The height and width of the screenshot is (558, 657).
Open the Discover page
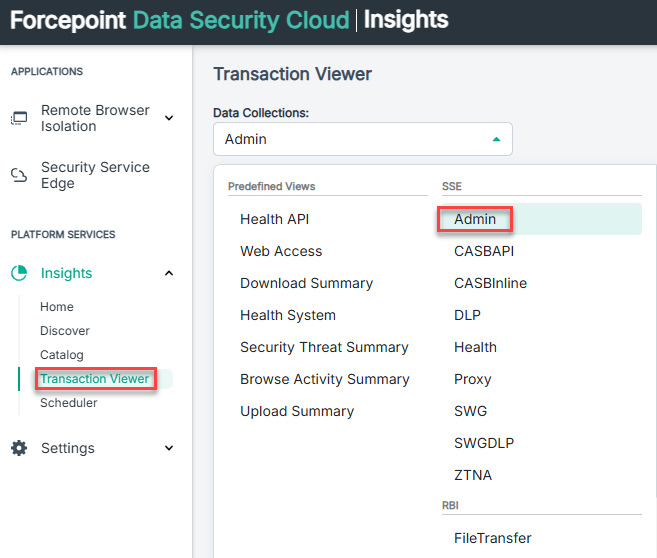65,331
